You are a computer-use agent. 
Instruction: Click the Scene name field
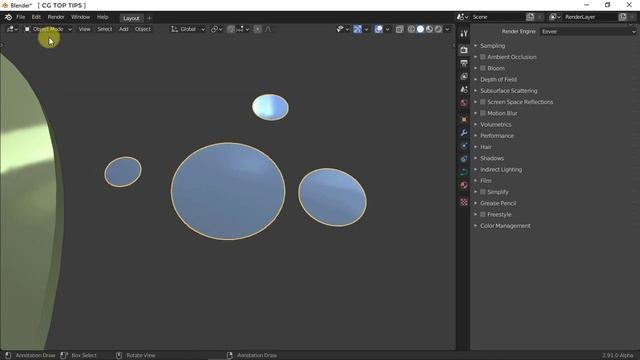click(498, 17)
